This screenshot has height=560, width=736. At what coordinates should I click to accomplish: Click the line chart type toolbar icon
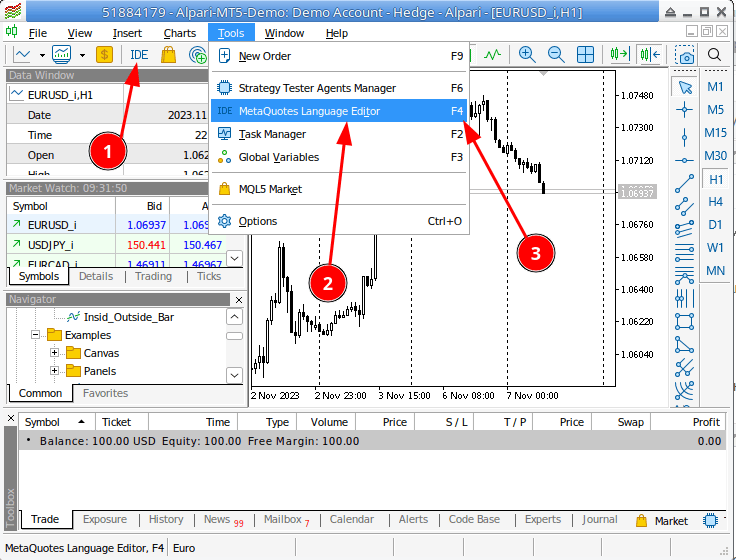coord(23,55)
